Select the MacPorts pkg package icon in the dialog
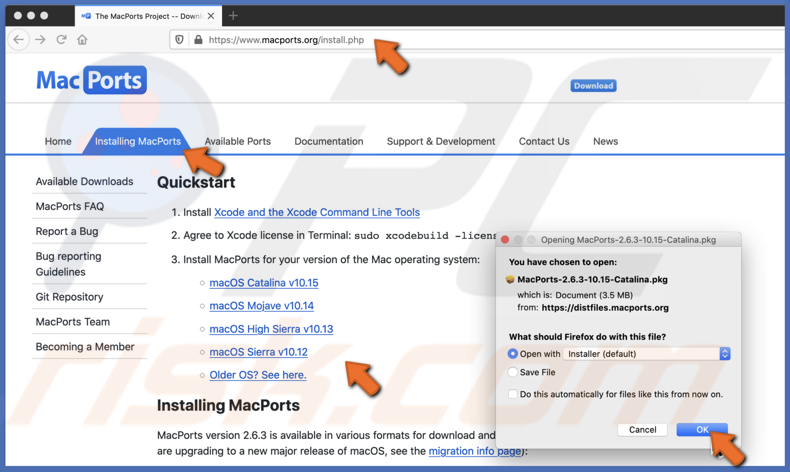790x472 pixels. click(x=510, y=280)
